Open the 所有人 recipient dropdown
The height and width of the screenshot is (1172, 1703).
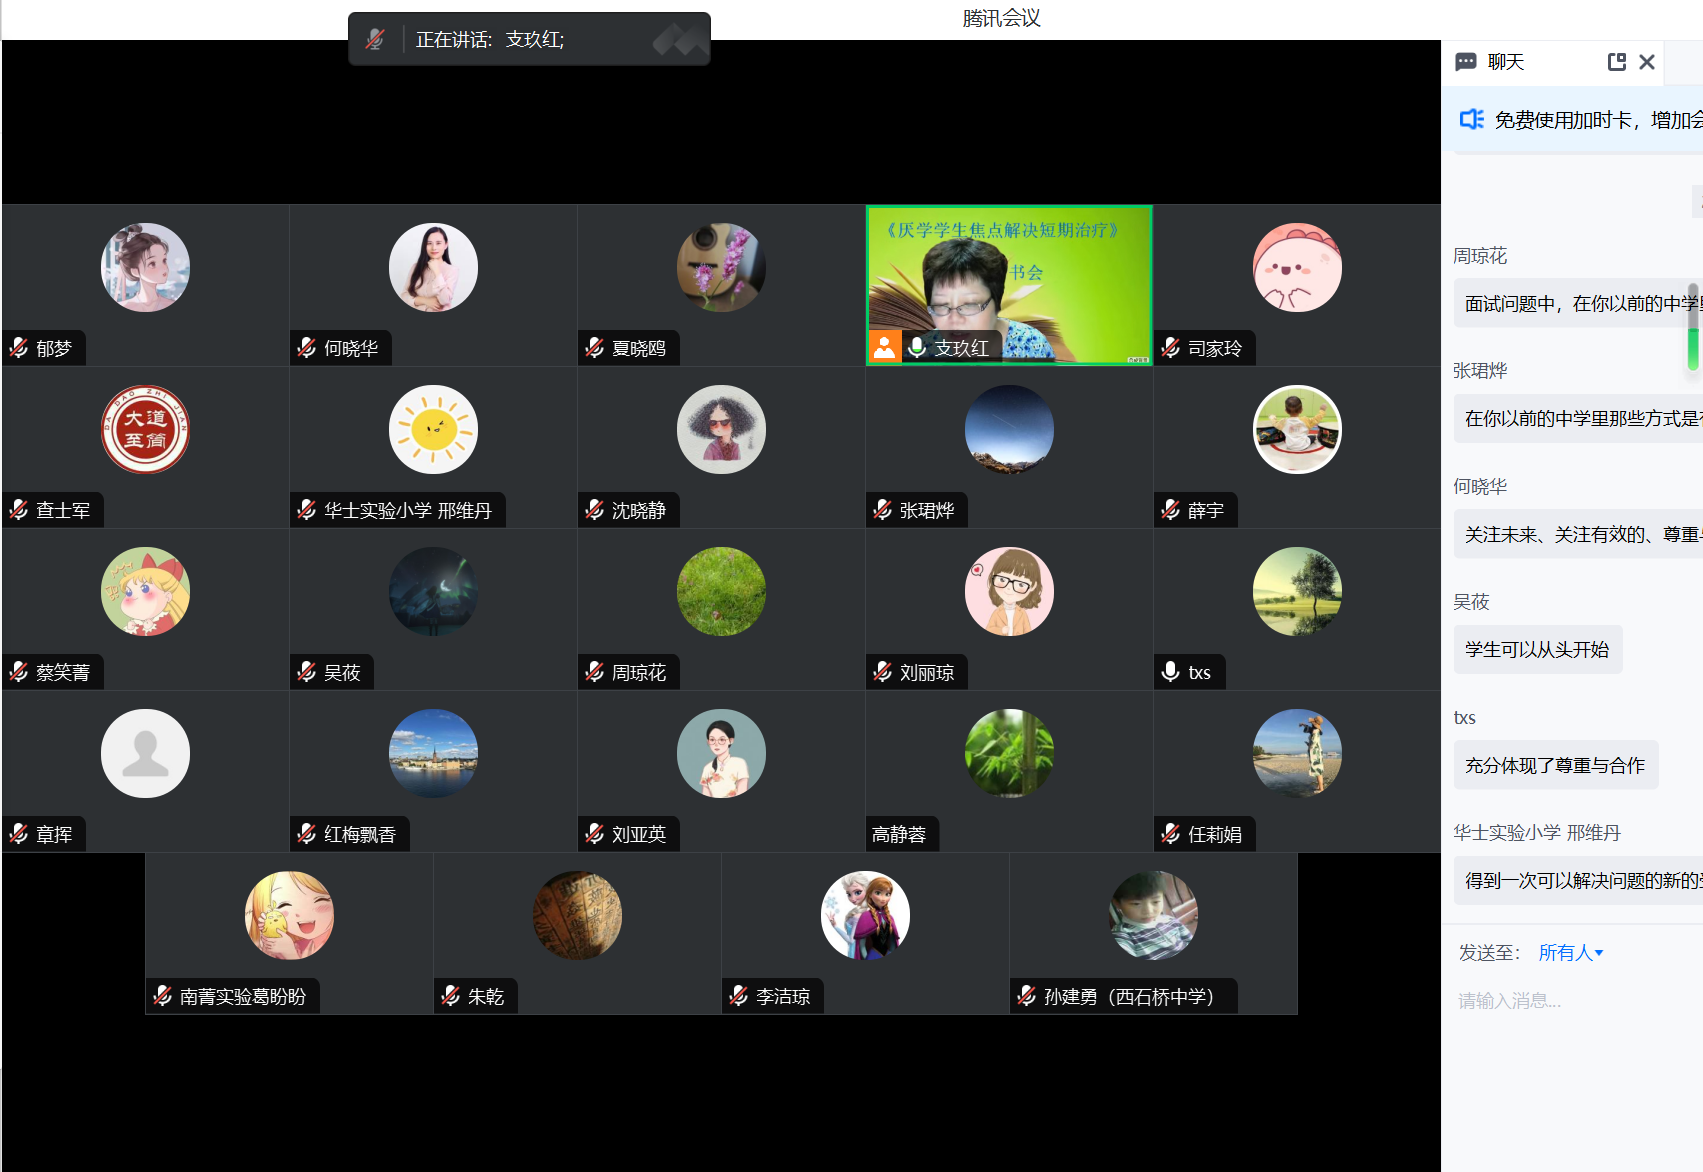pos(1570,953)
